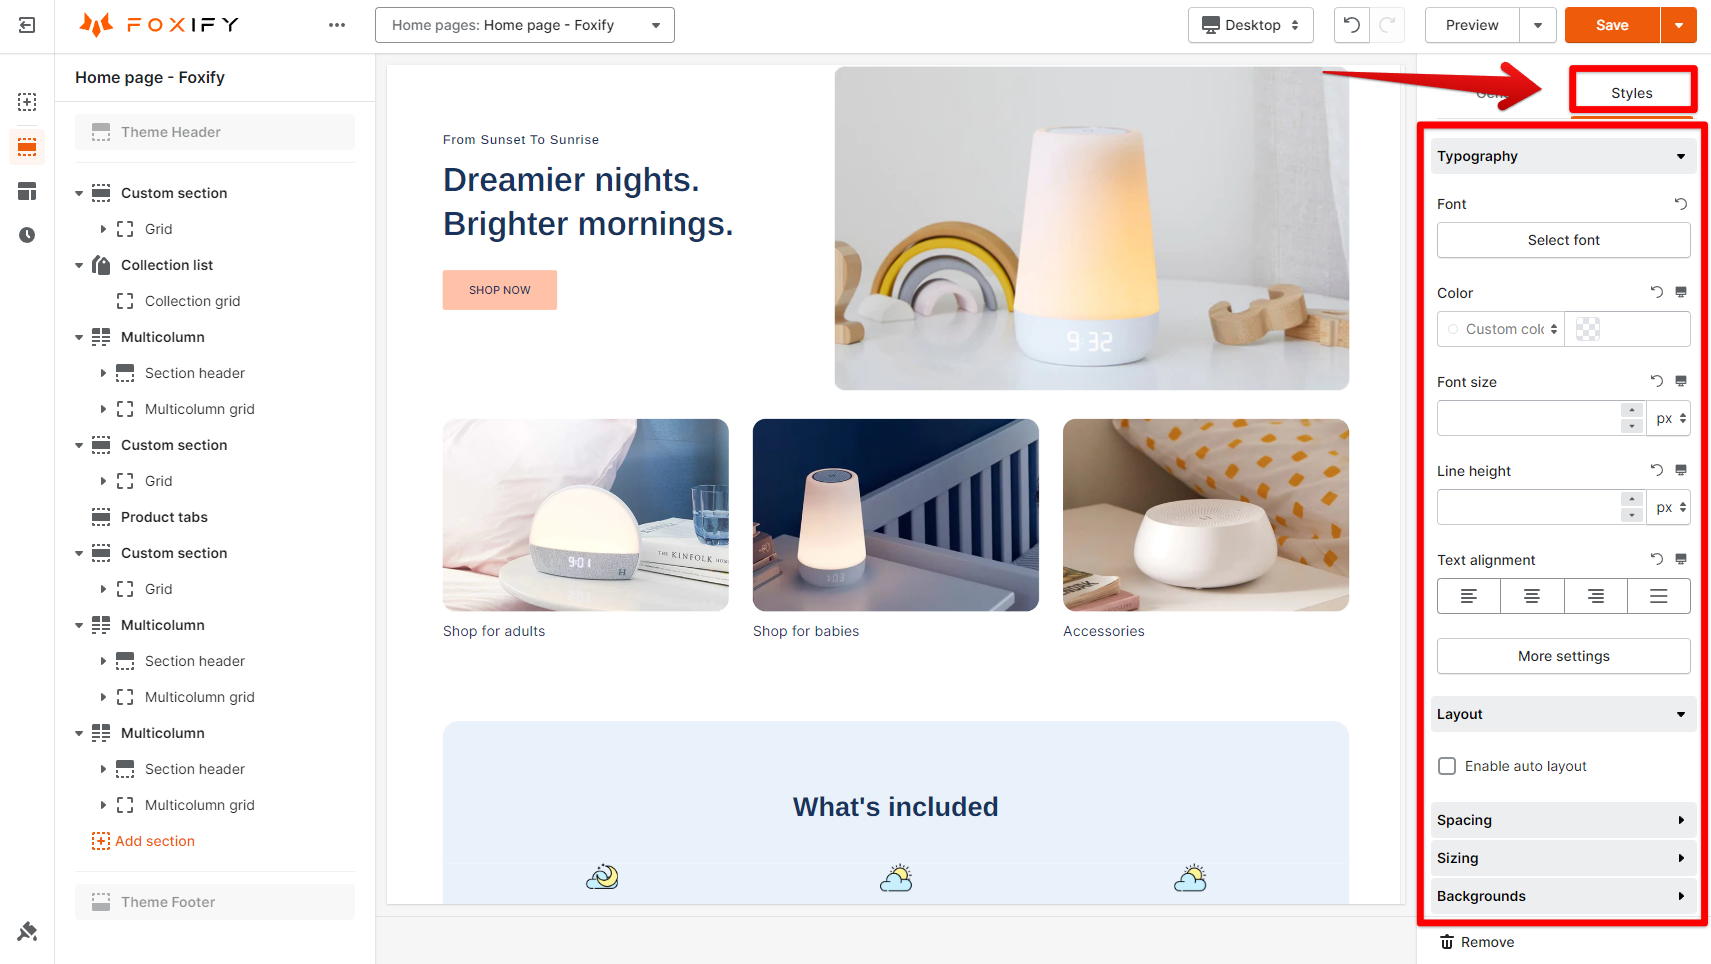This screenshot has height=964, width=1711.
Task: Open the history clock icon in left rail
Action: click(x=27, y=235)
